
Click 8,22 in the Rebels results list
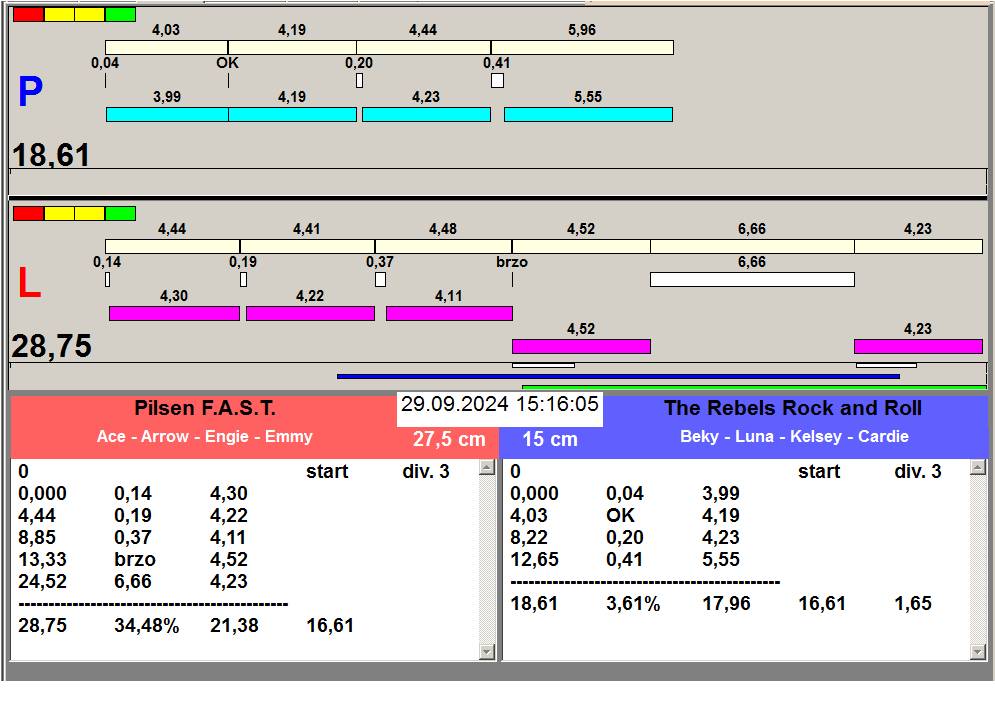point(529,538)
